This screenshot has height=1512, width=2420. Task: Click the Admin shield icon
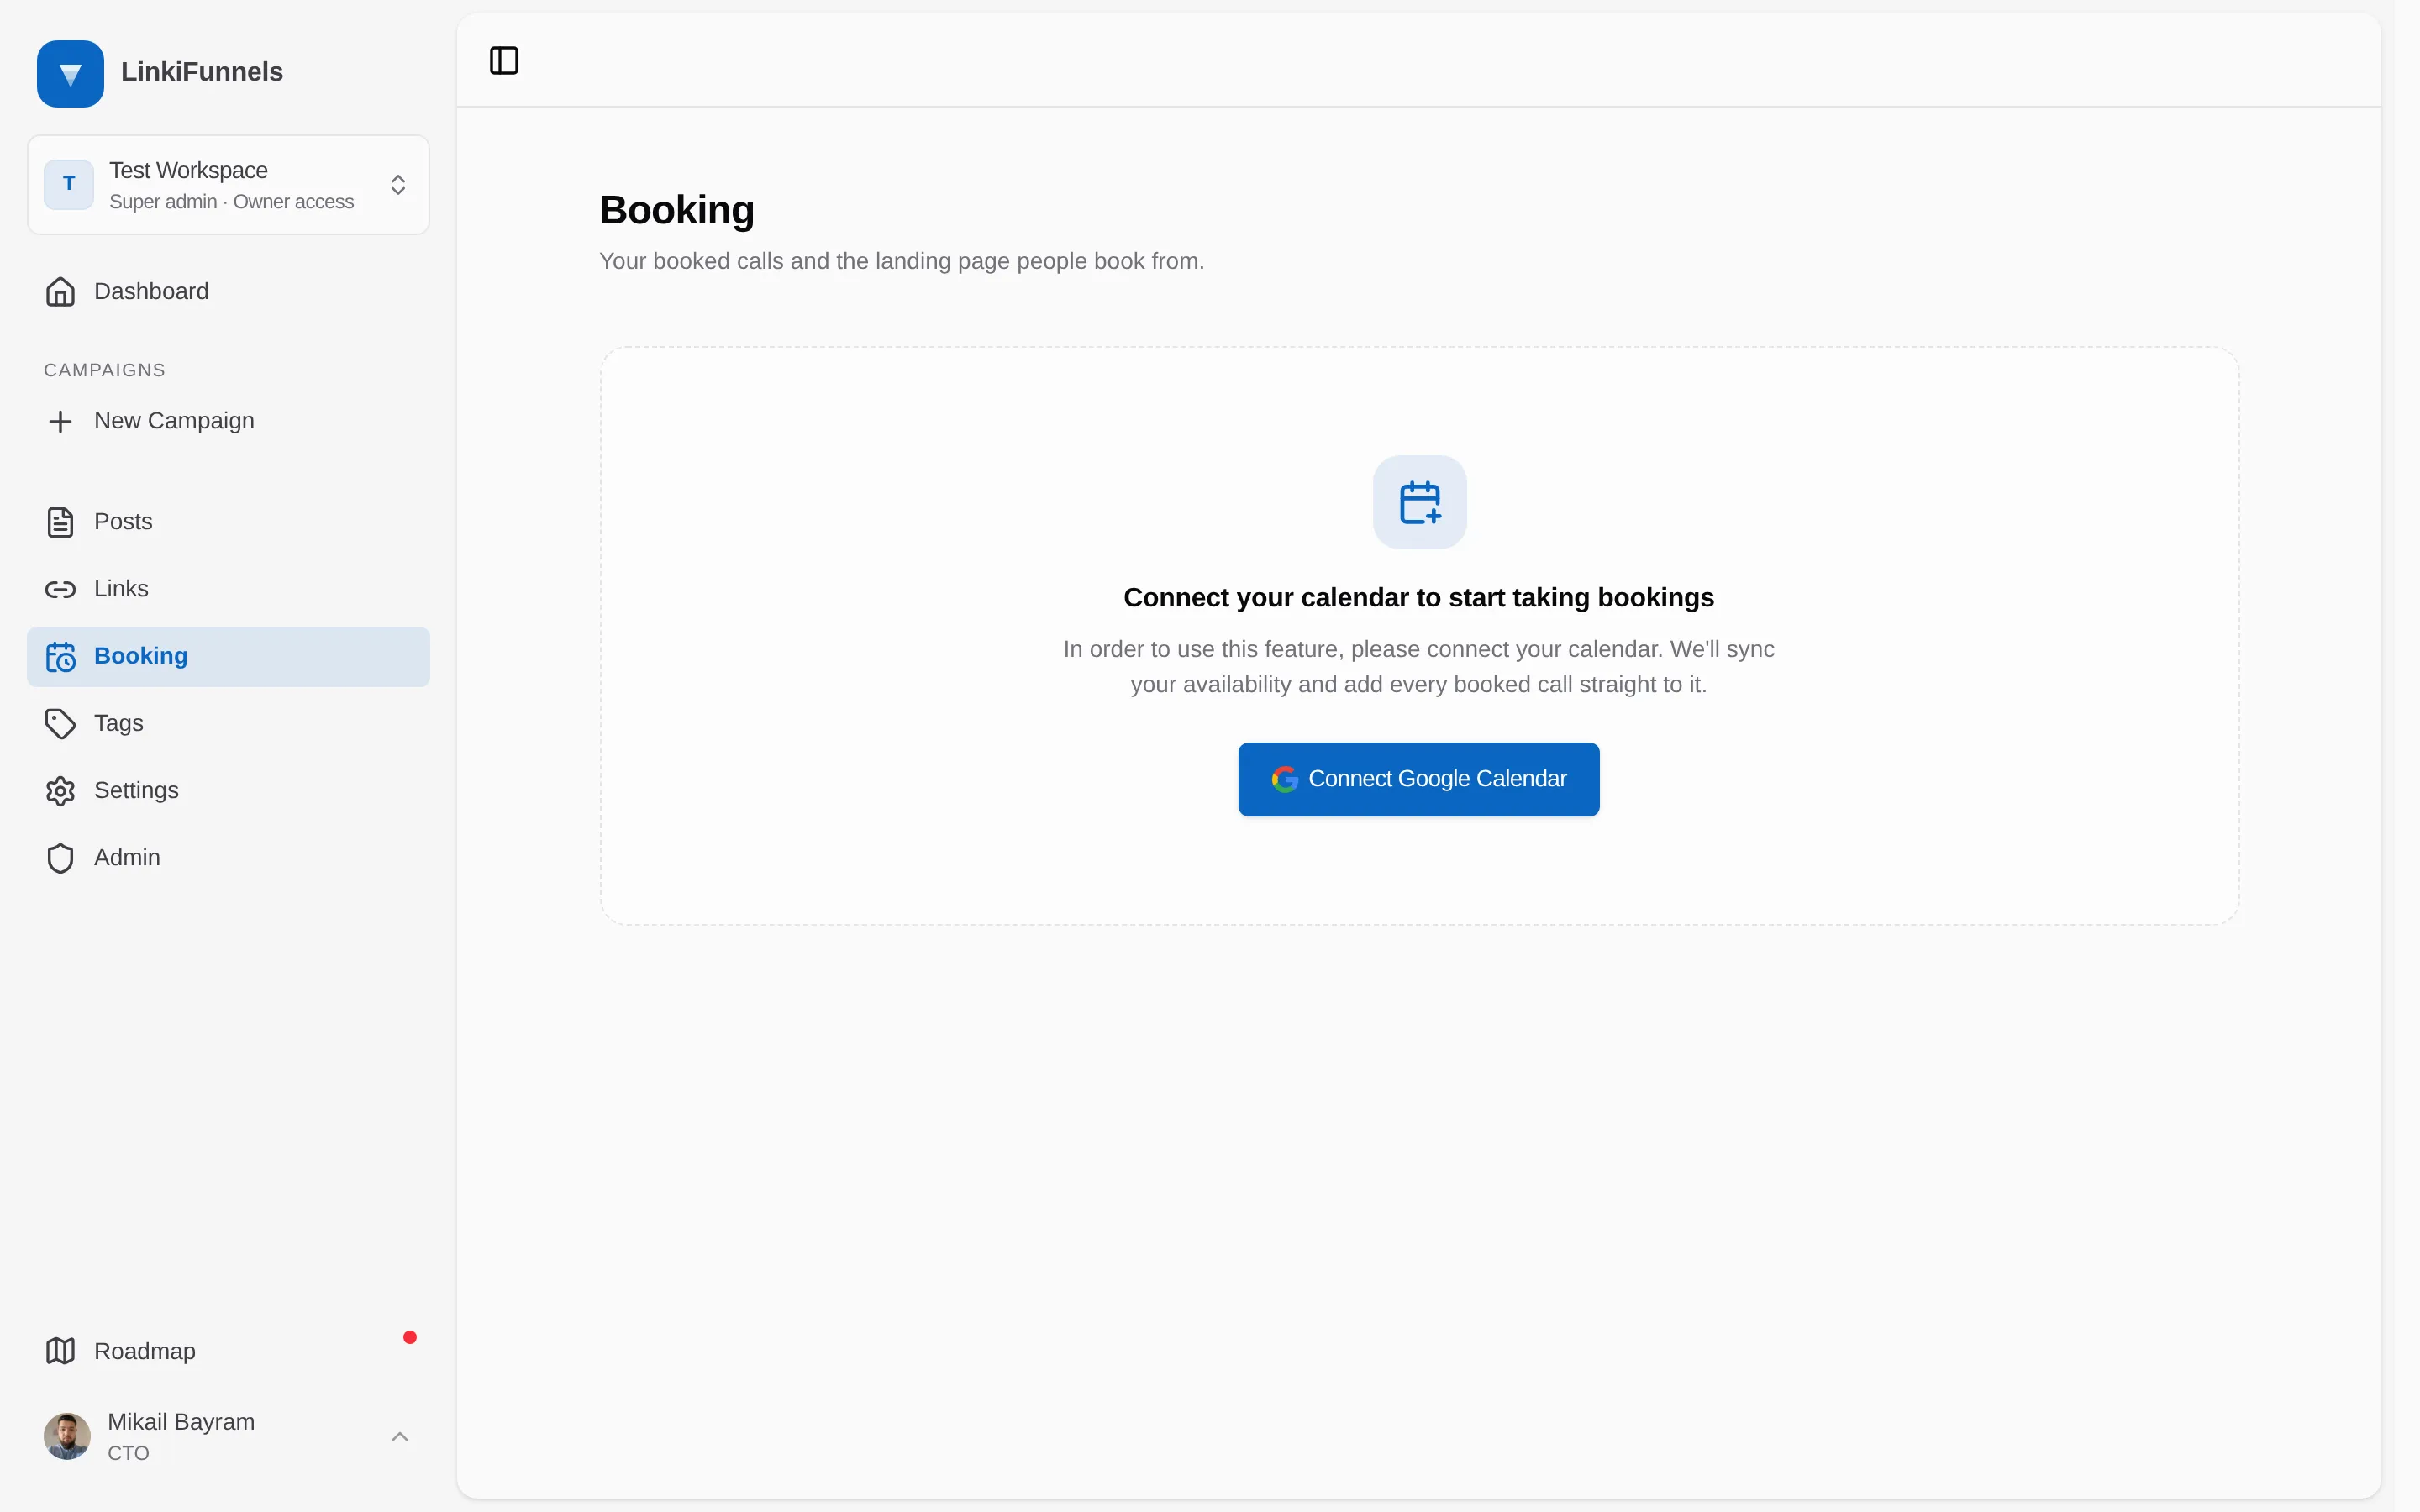[60, 858]
